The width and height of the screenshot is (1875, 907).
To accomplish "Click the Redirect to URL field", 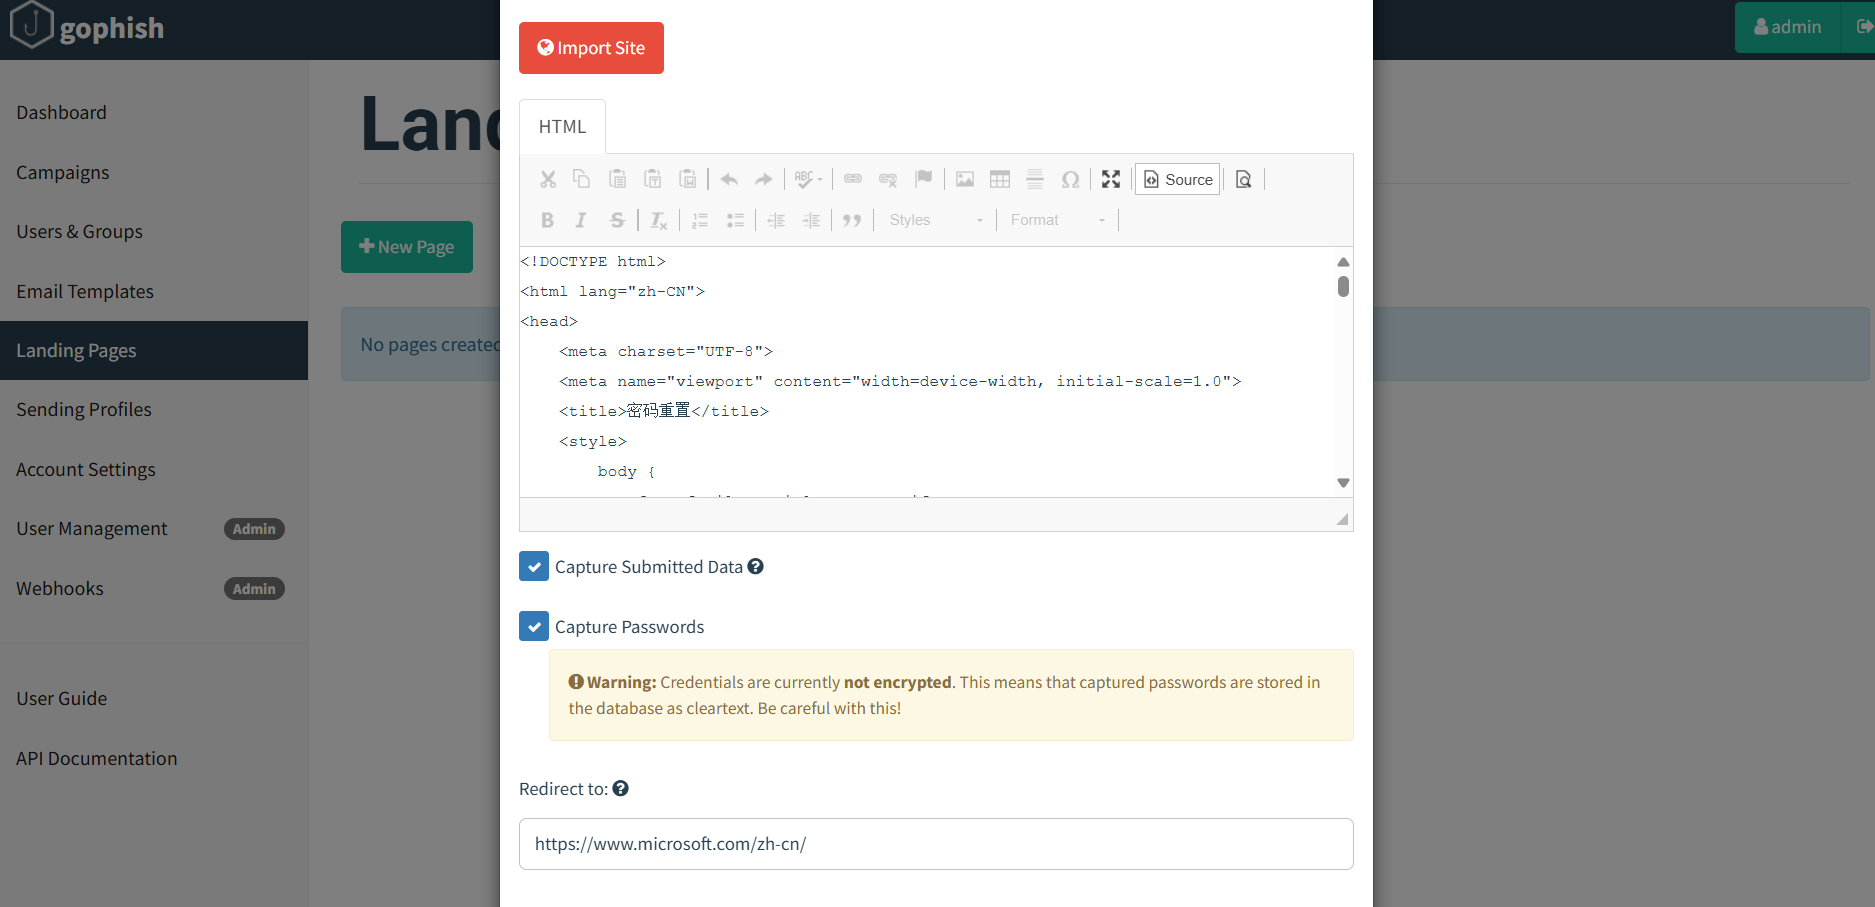I will click(935, 844).
